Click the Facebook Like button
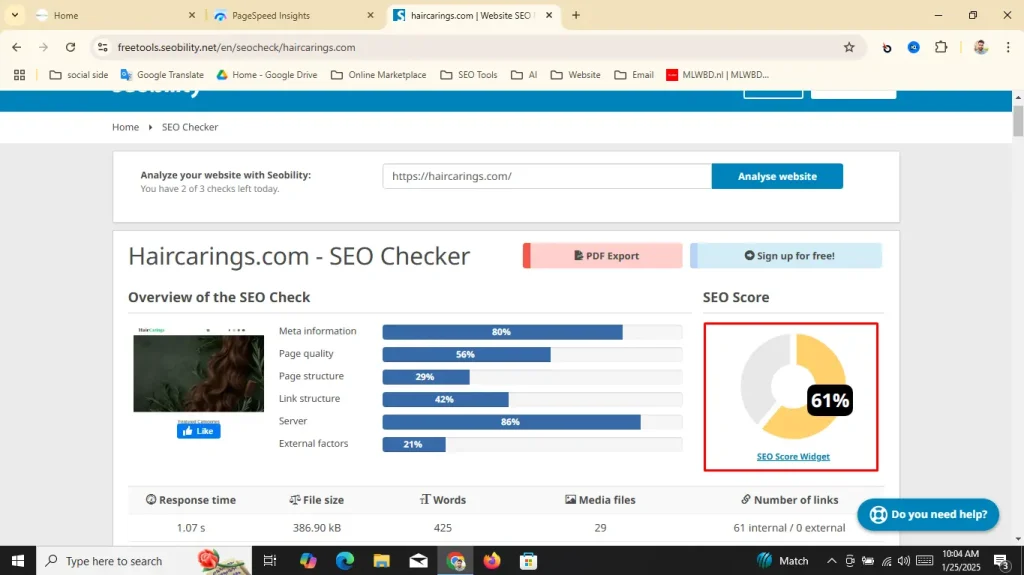The width and height of the screenshot is (1024, 575). [x=199, y=431]
